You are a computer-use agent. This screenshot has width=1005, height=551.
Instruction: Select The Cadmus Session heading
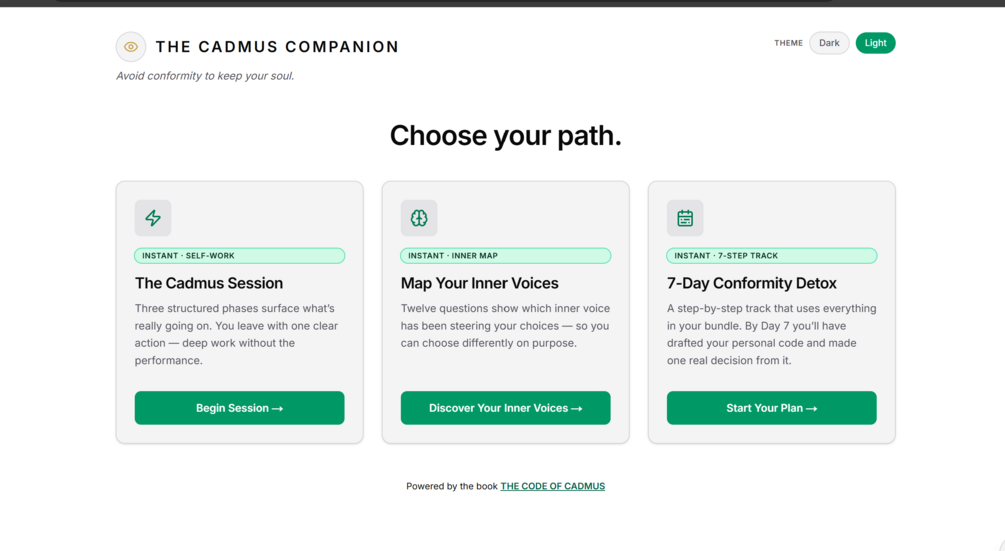coord(209,283)
